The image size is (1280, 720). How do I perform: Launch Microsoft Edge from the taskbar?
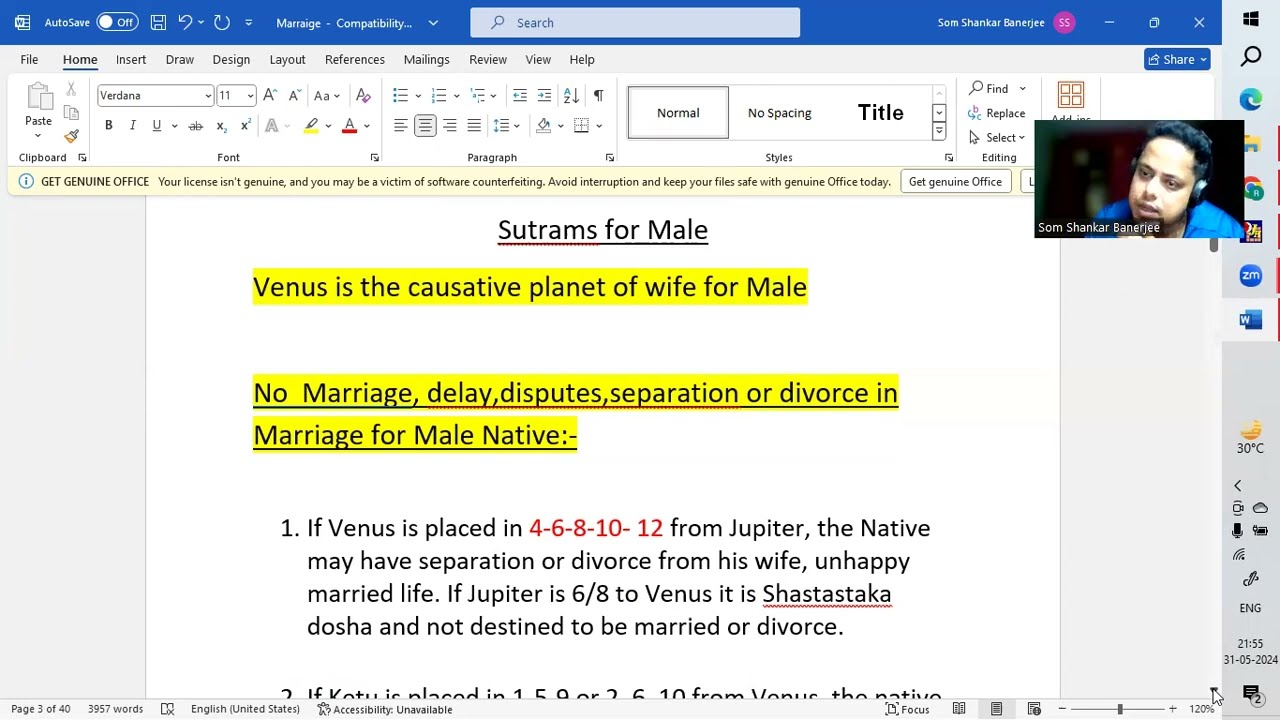[x=1251, y=98]
